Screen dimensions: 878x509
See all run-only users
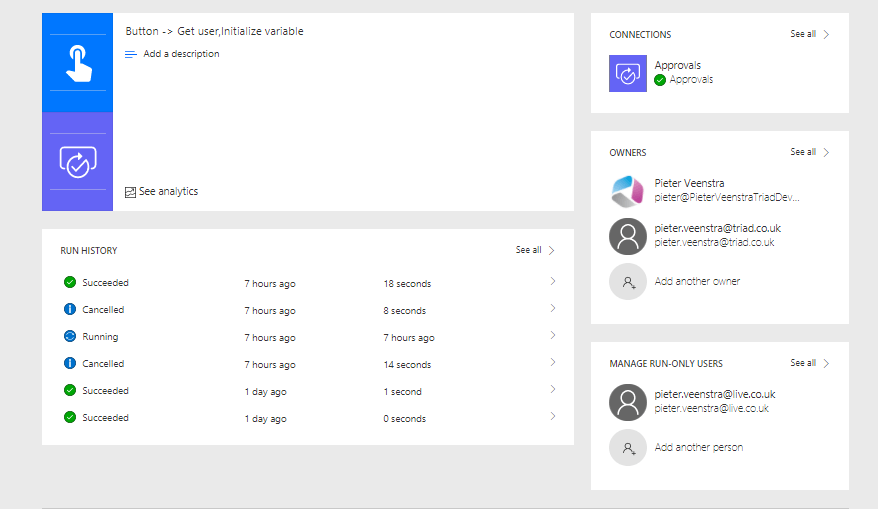[803, 363]
